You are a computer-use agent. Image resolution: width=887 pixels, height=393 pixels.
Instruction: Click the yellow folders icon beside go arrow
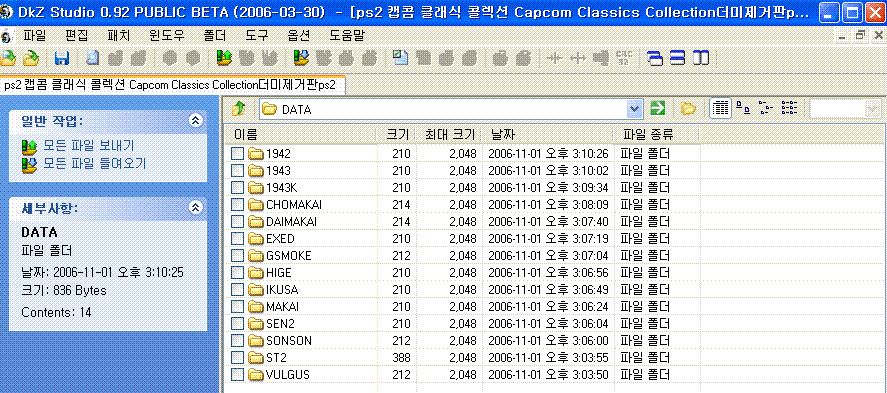click(x=688, y=109)
